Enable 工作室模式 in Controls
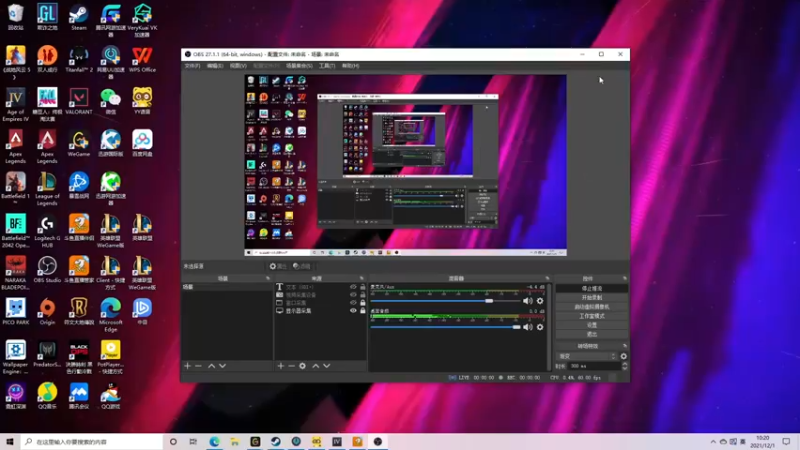The width and height of the screenshot is (800, 450). (x=592, y=316)
